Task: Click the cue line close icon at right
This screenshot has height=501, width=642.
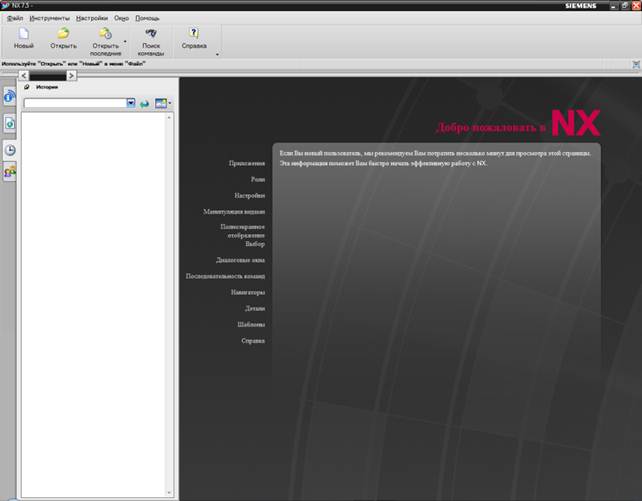Action: (x=636, y=64)
